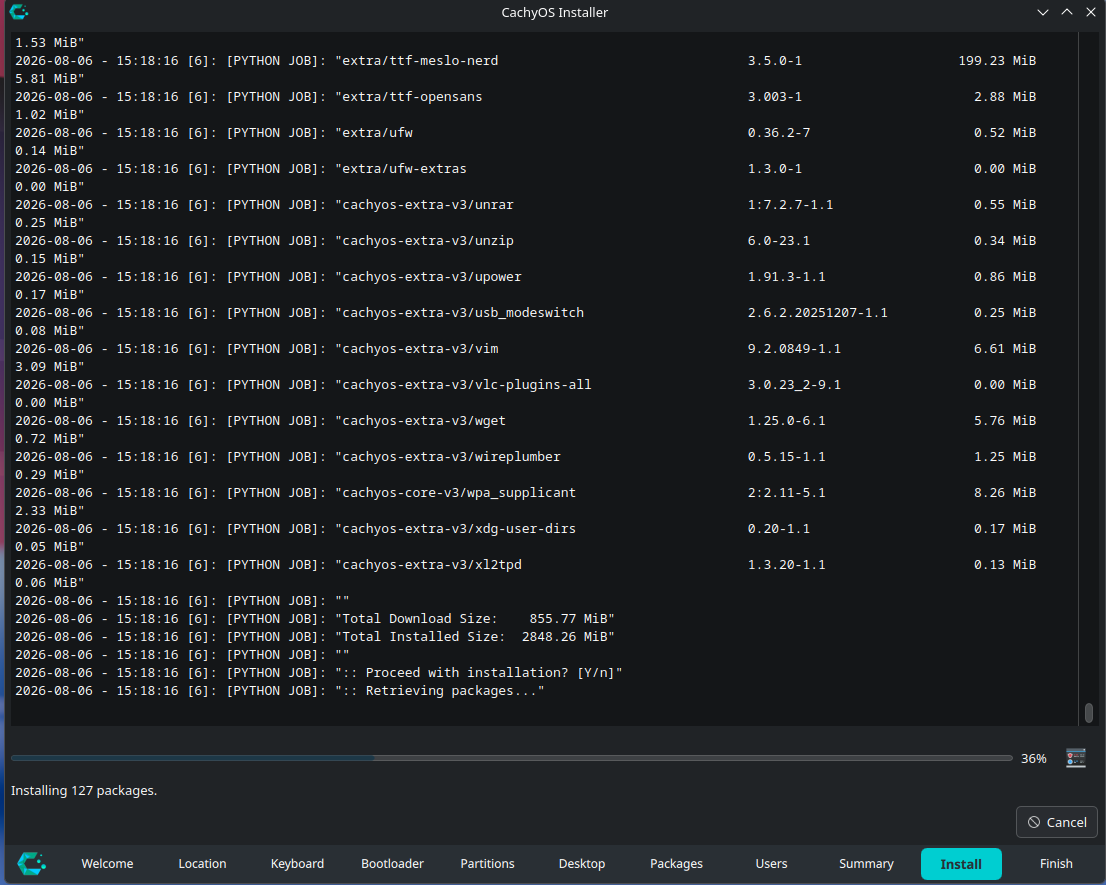Click the "cachyos-extra-v3/unrar" log entry
The image size is (1106, 885).
[525, 205]
